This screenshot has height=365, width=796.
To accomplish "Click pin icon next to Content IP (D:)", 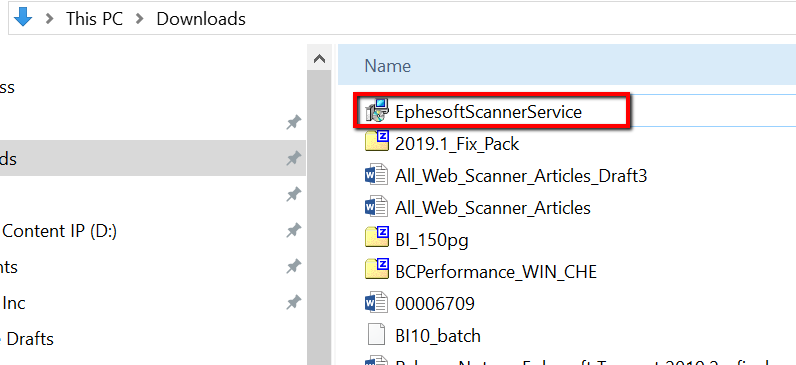I will pos(293,231).
